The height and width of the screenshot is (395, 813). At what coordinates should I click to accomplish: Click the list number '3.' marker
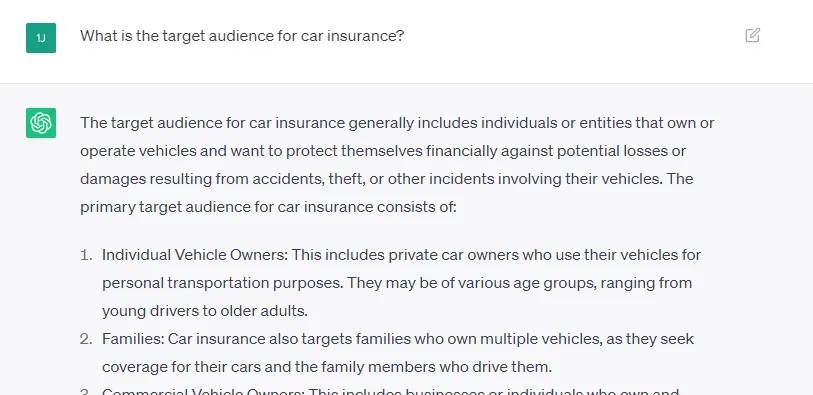pos(86,391)
